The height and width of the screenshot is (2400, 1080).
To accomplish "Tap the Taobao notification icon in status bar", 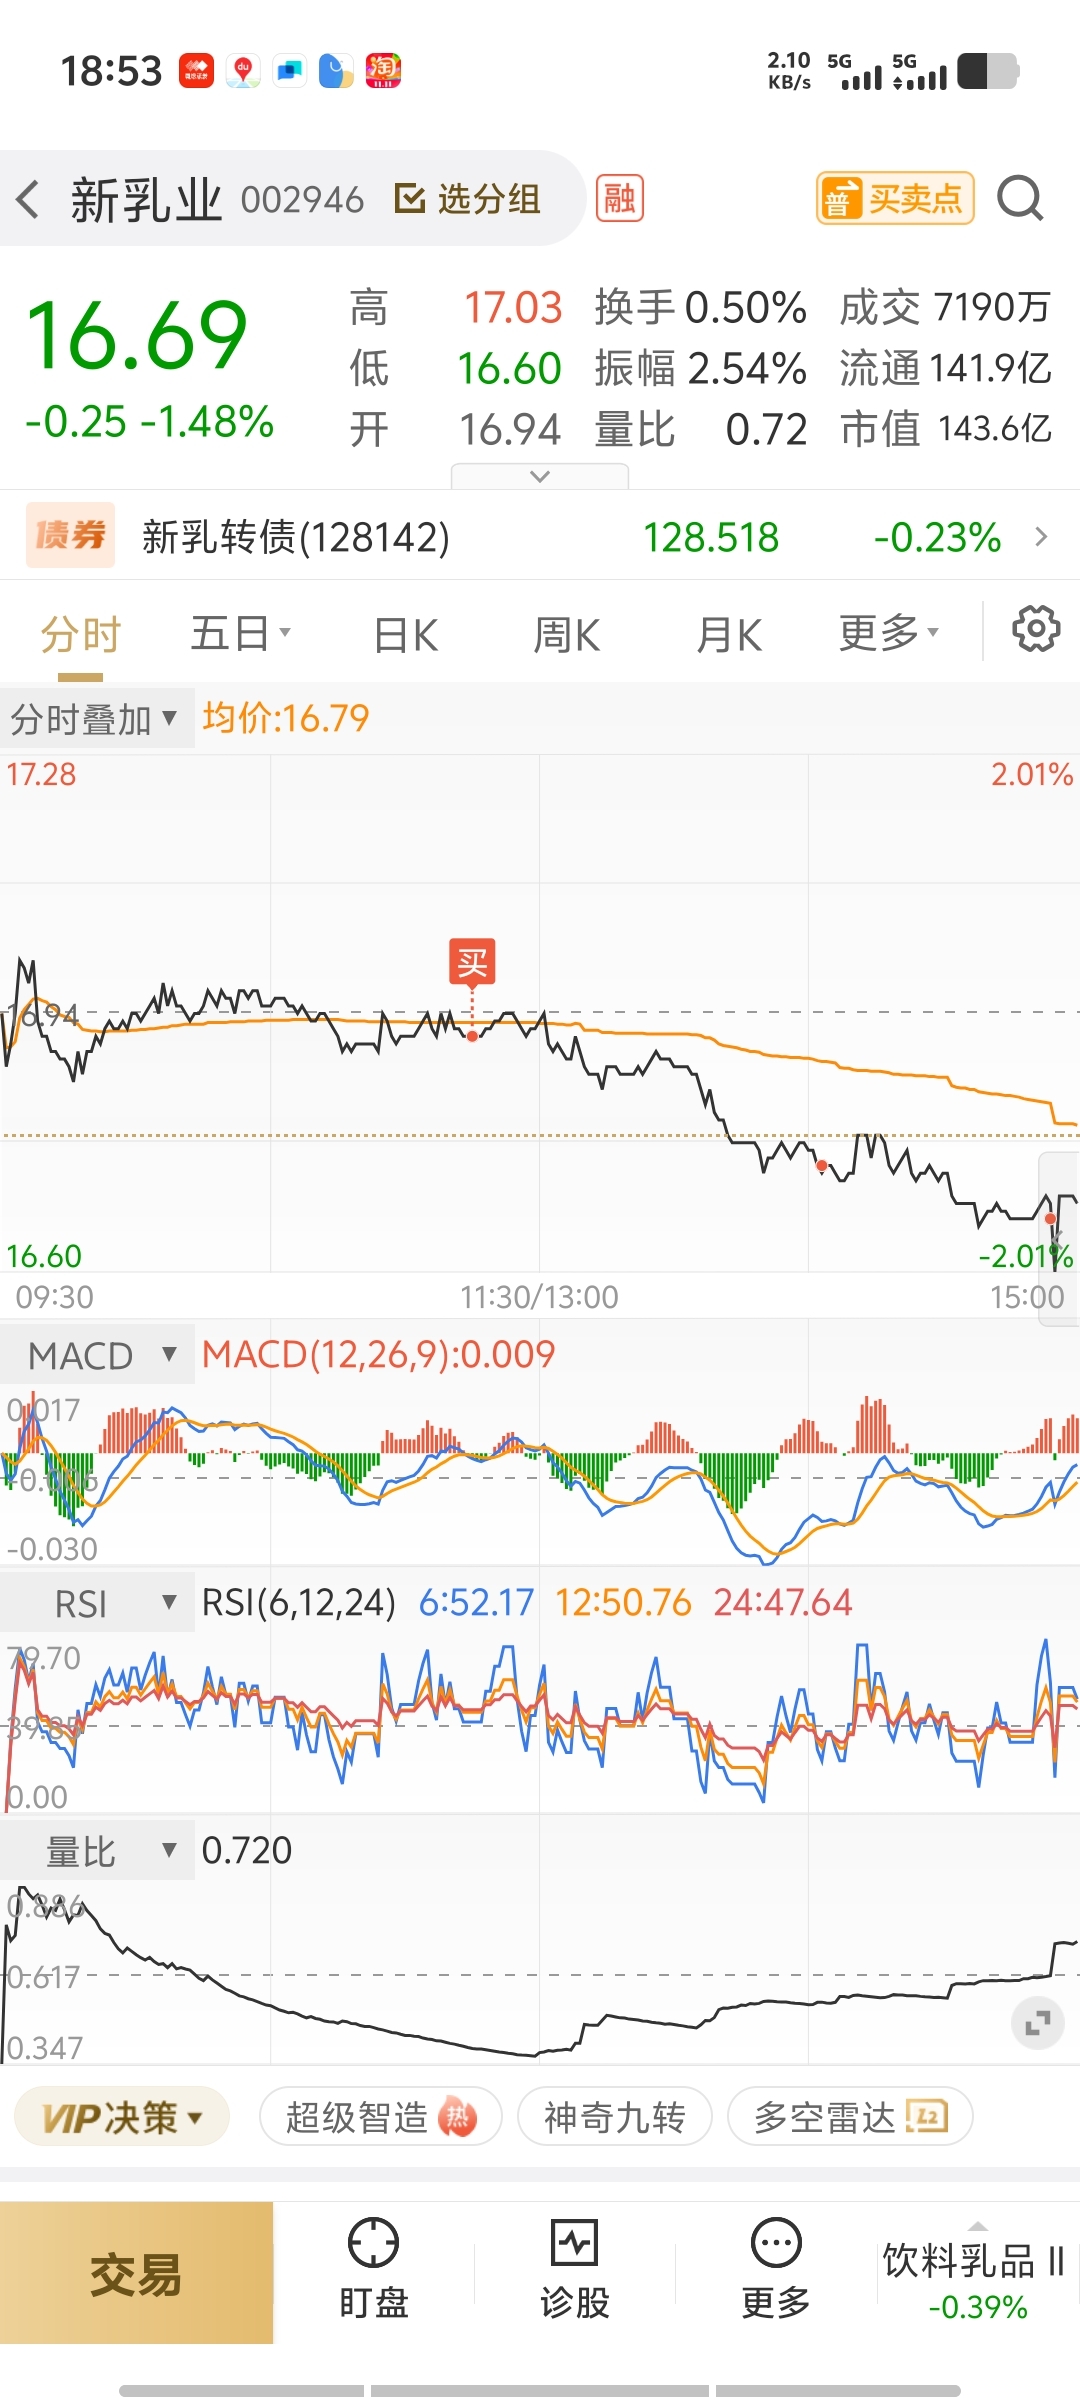I will coord(383,71).
